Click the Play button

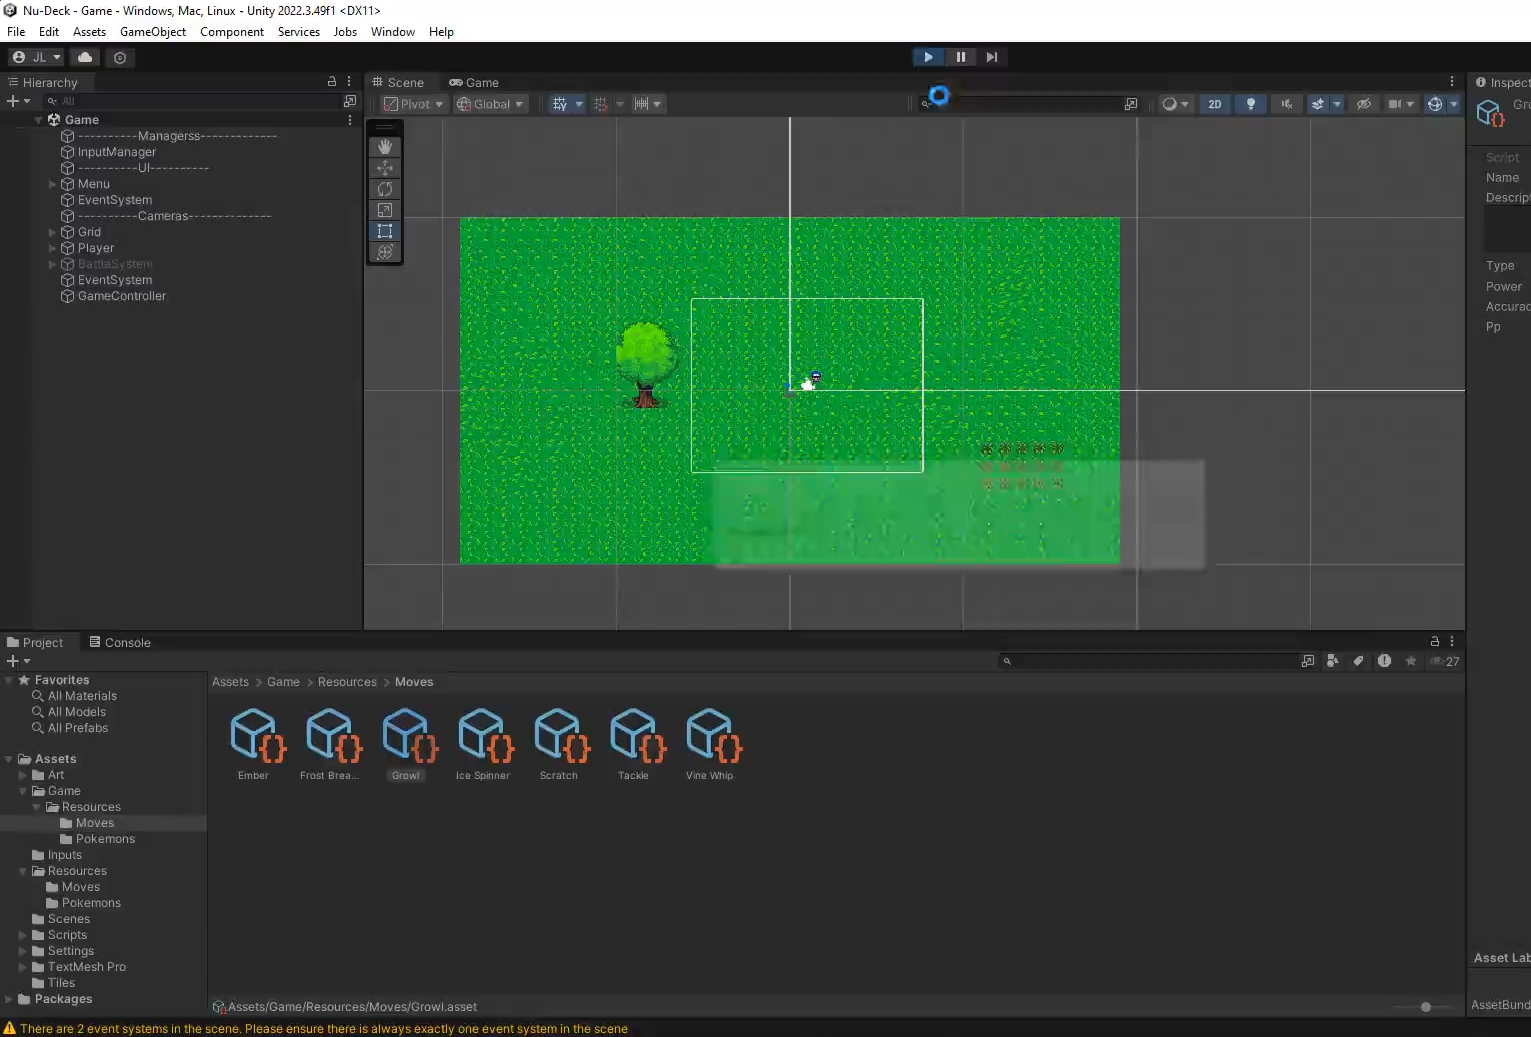click(x=928, y=57)
